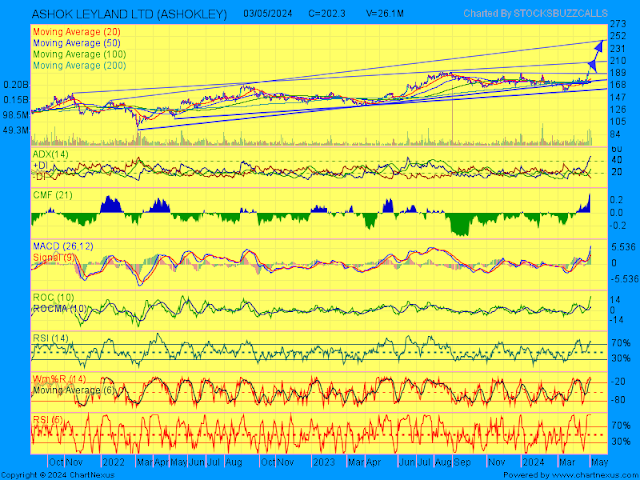The width and height of the screenshot is (640, 480).
Task: Click the 0.15B volume axis label
Action: click(x=16, y=100)
